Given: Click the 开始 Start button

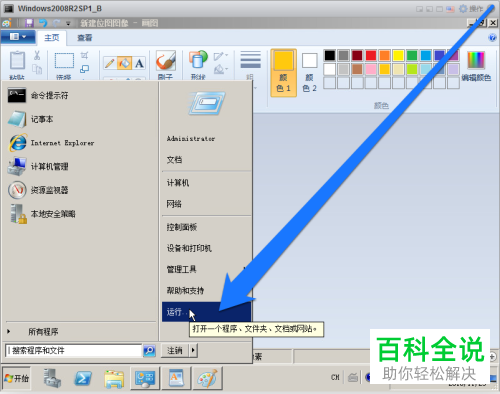Looking at the screenshot, I should pyautogui.click(x=17, y=378).
